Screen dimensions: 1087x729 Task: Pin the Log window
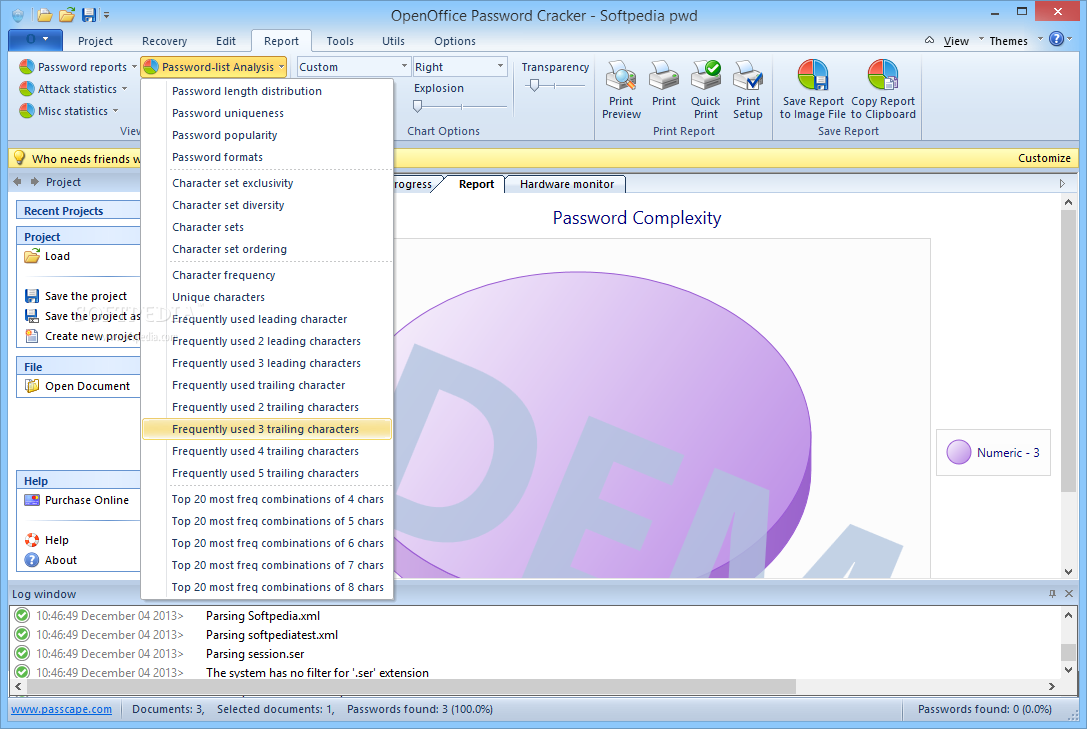(1052, 594)
